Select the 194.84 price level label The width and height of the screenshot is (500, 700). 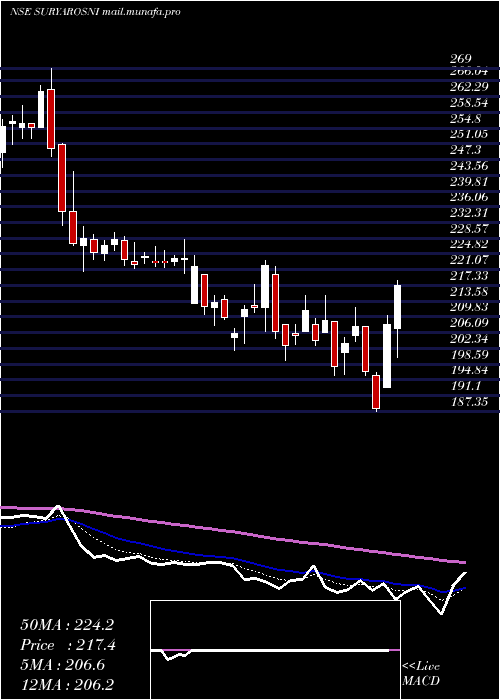pos(468,371)
